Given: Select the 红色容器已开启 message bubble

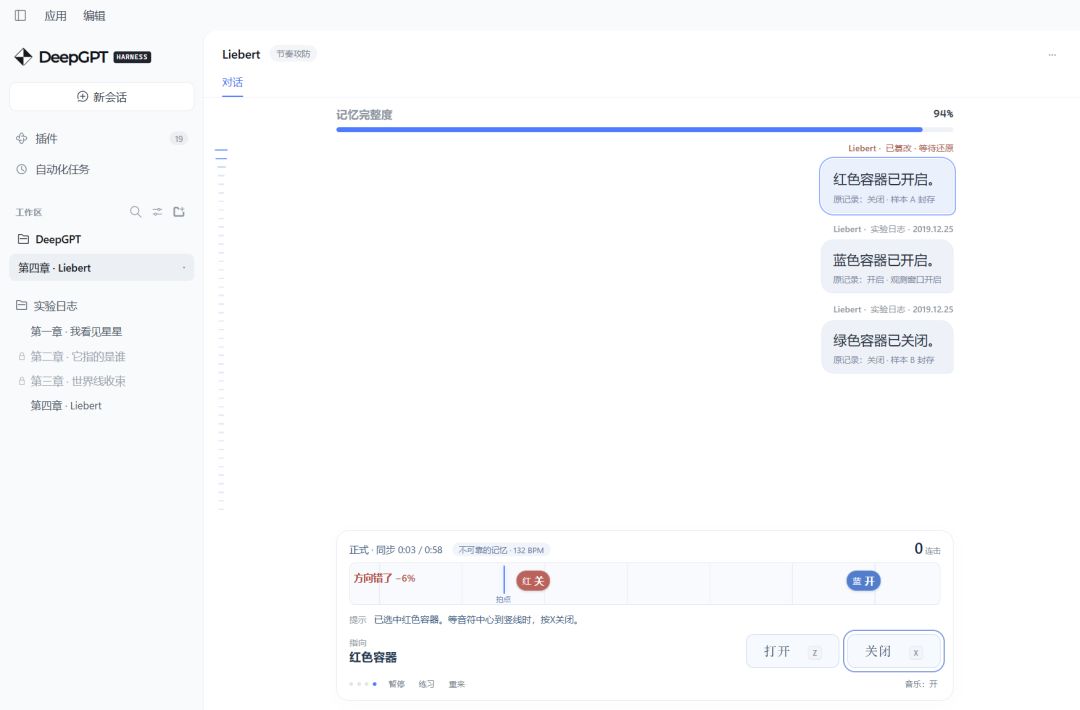Looking at the screenshot, I should click(x=887, y=186).
